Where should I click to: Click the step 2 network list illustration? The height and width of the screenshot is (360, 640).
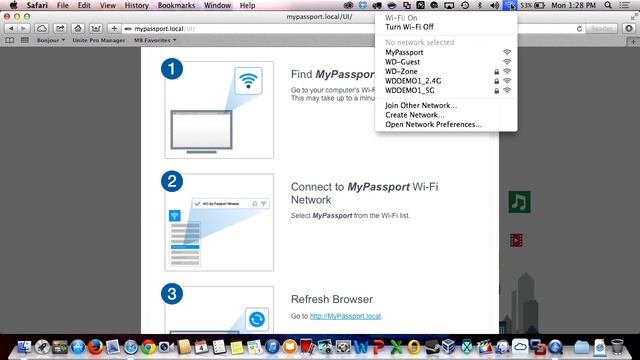tap(219, 222)
